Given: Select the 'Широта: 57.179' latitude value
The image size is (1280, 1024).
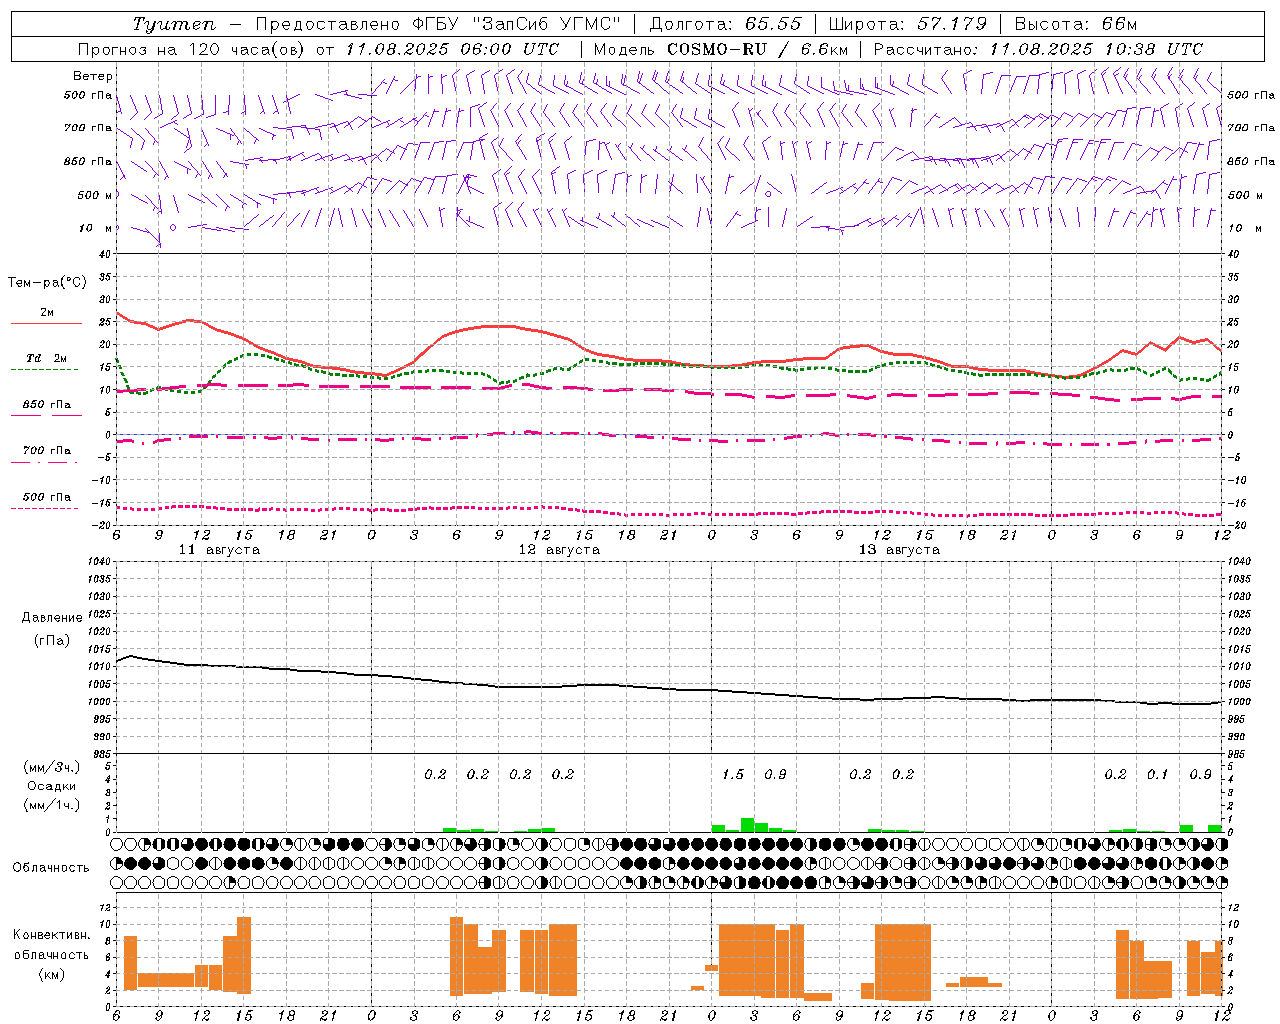Looking at the screenshot, I should (907, 24).
